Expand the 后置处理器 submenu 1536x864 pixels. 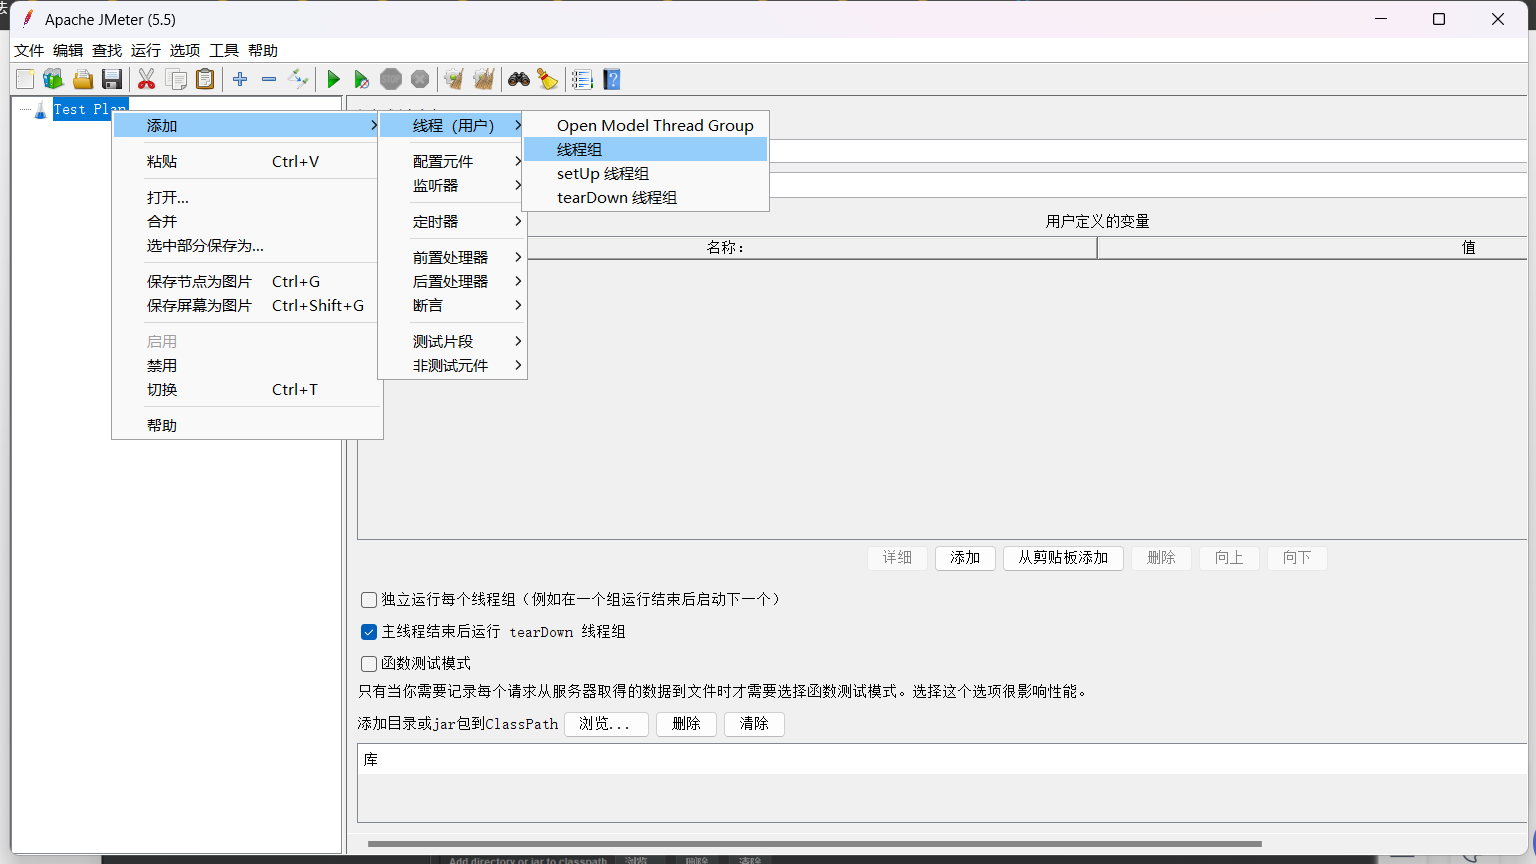453,281
